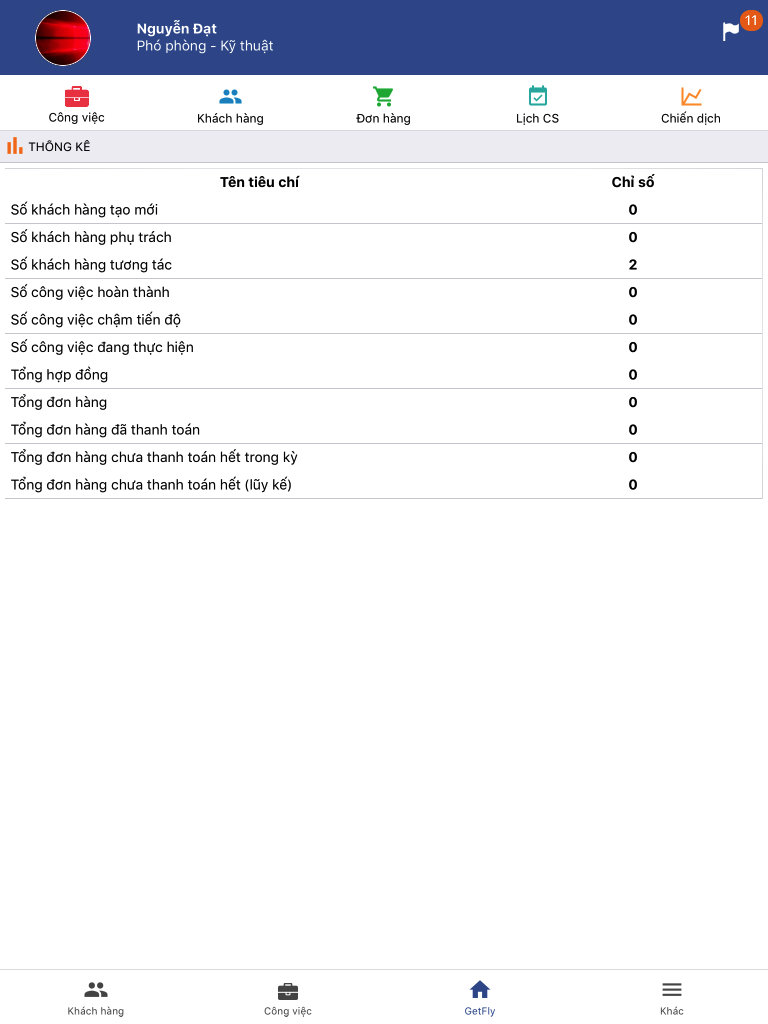Switch to the bottom Khách hàng tab

pos(95,997)
